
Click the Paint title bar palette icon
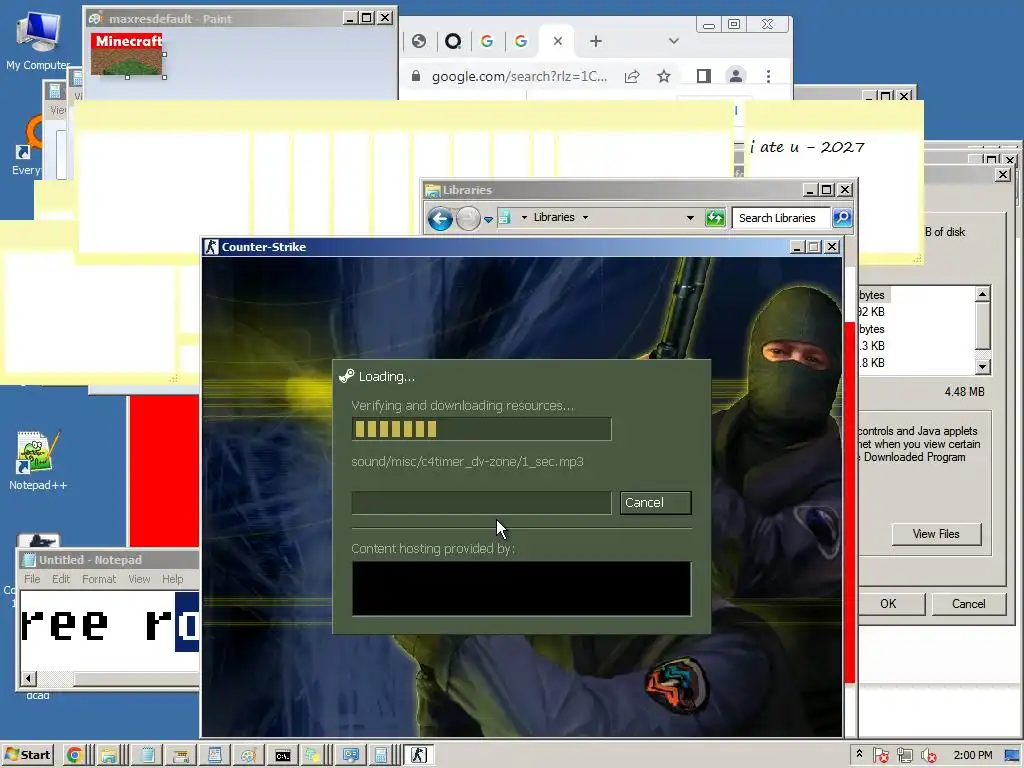click(96, 18)
